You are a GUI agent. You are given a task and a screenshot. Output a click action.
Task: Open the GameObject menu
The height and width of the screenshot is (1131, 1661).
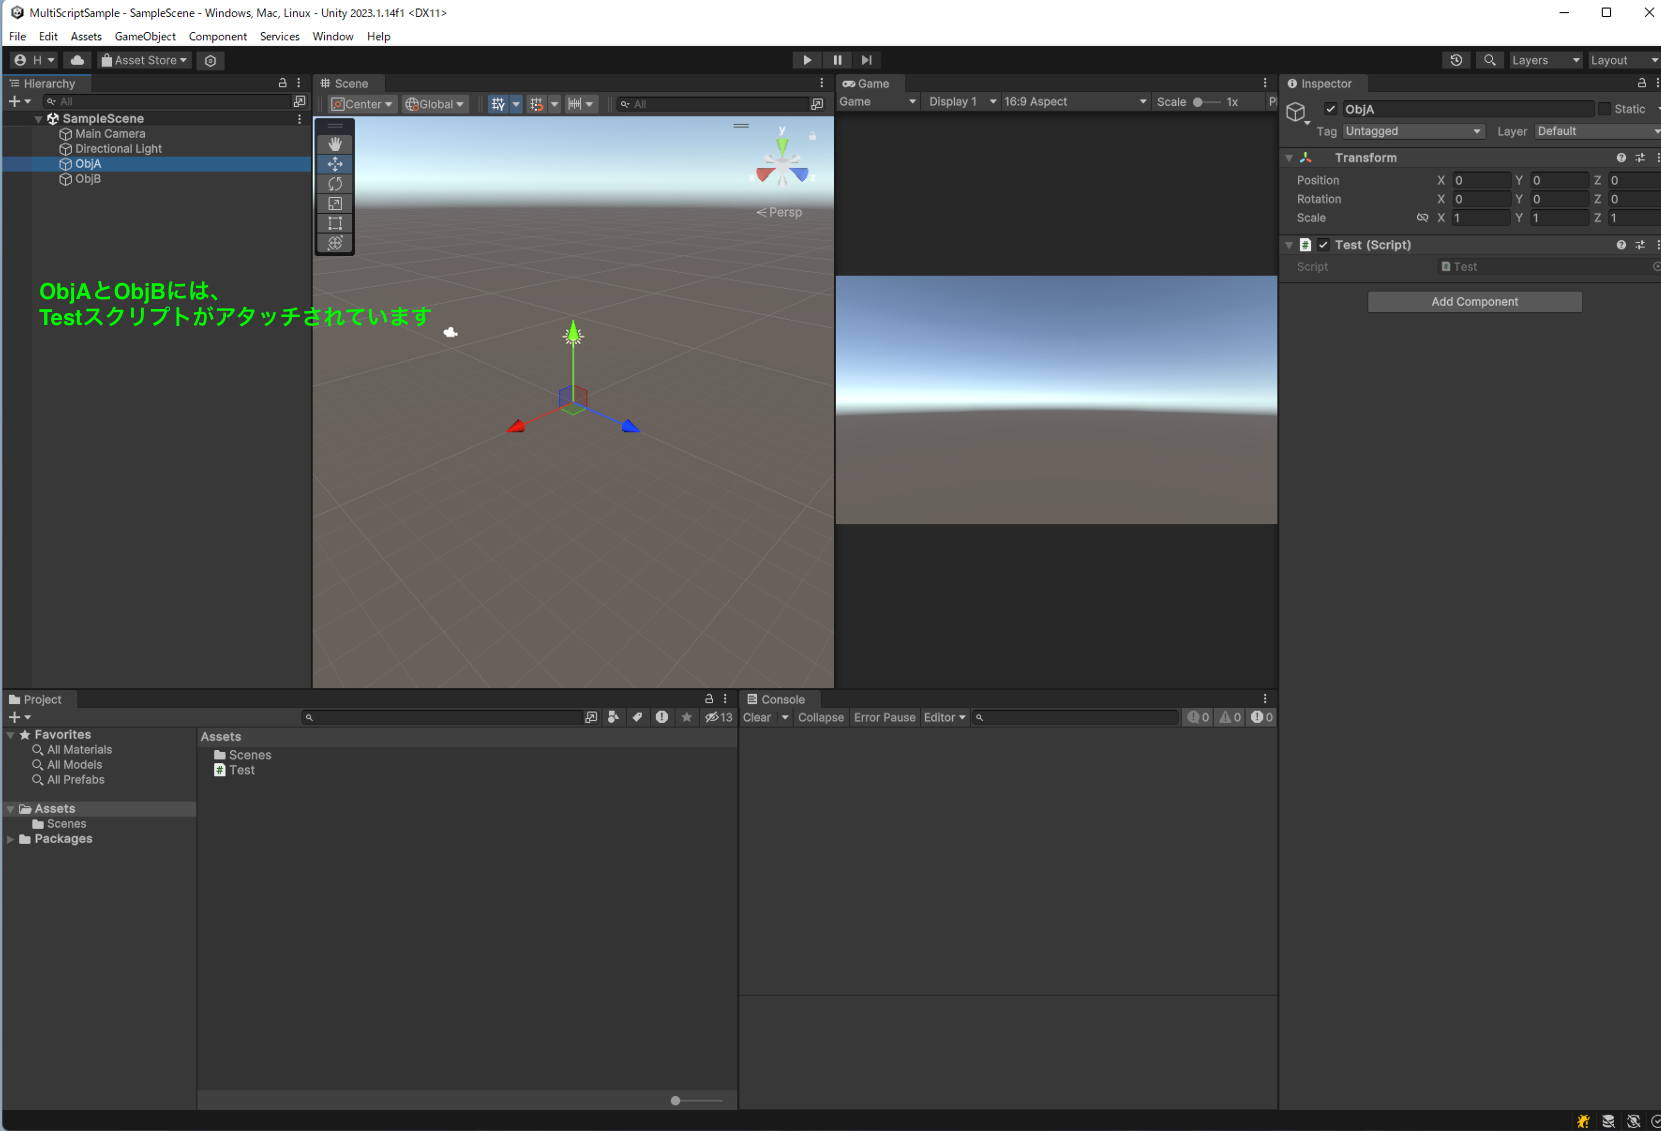pyautogui.click(x=145, y=36)
